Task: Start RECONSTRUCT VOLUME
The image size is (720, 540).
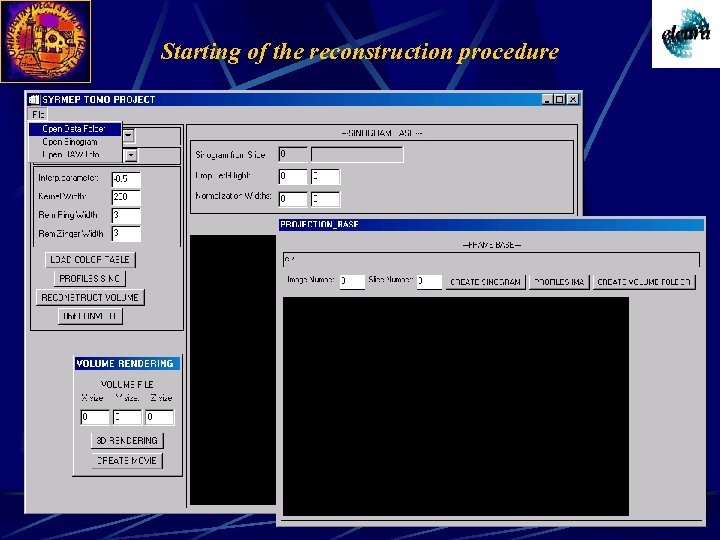Action: pyautogui.click(x=90, y=298)
